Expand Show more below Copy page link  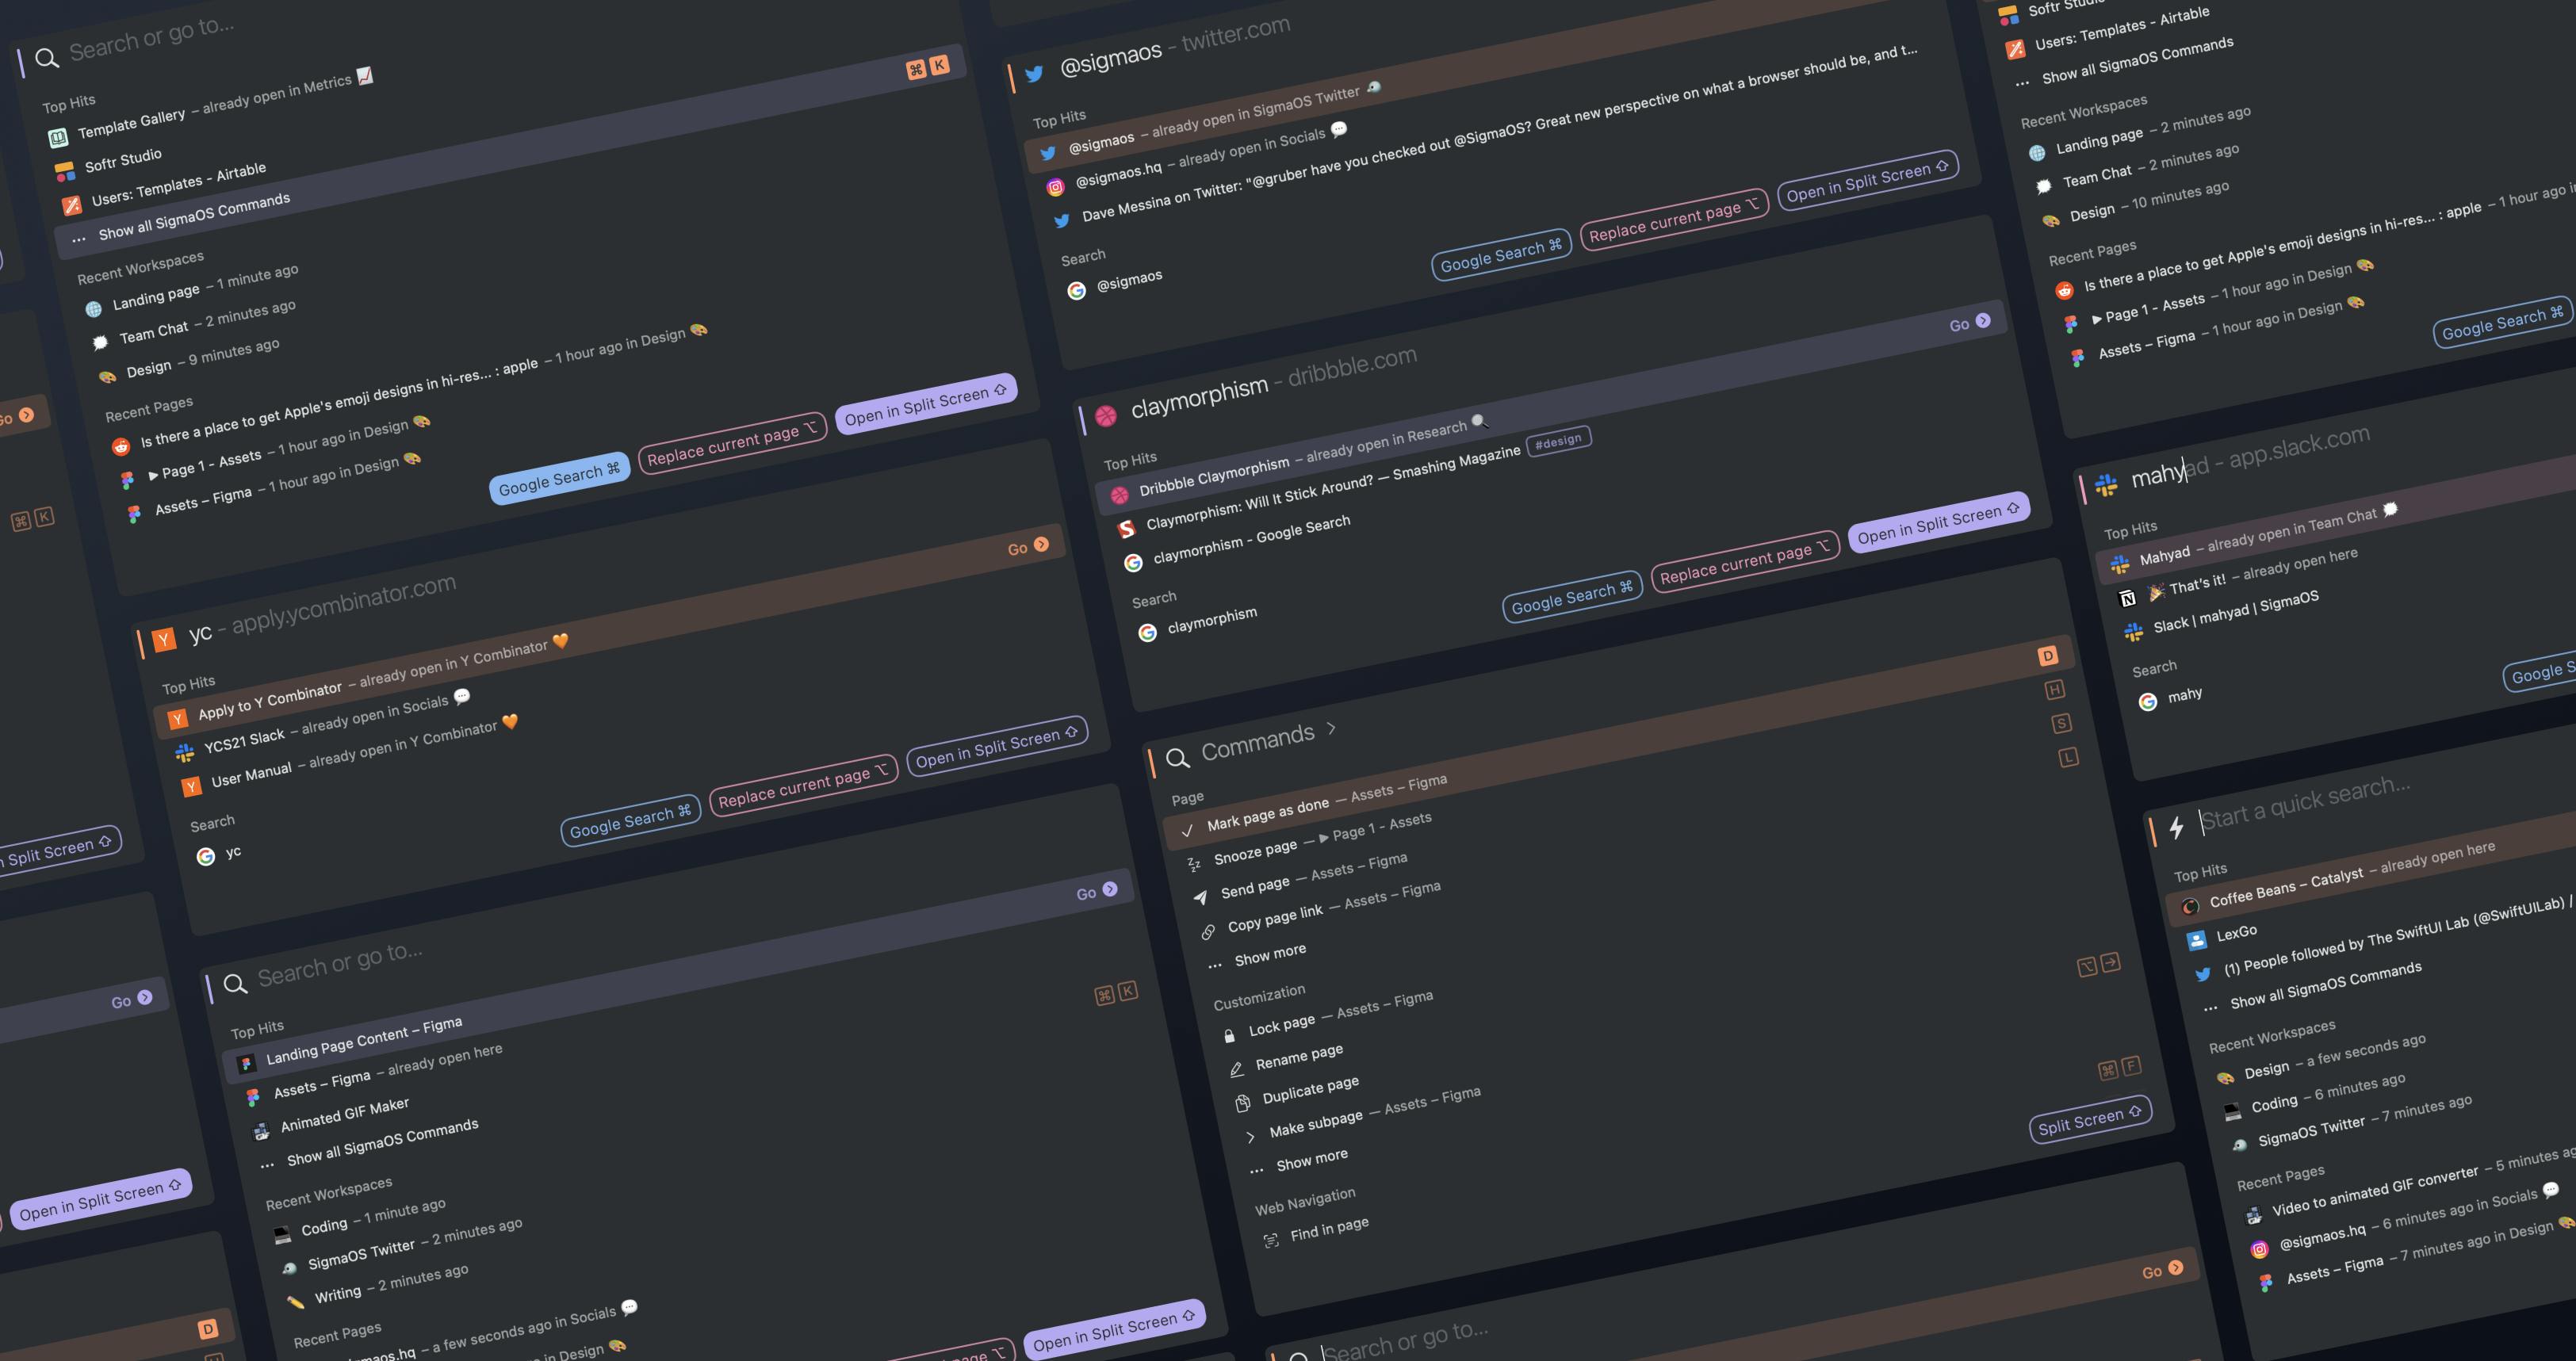1270,954
